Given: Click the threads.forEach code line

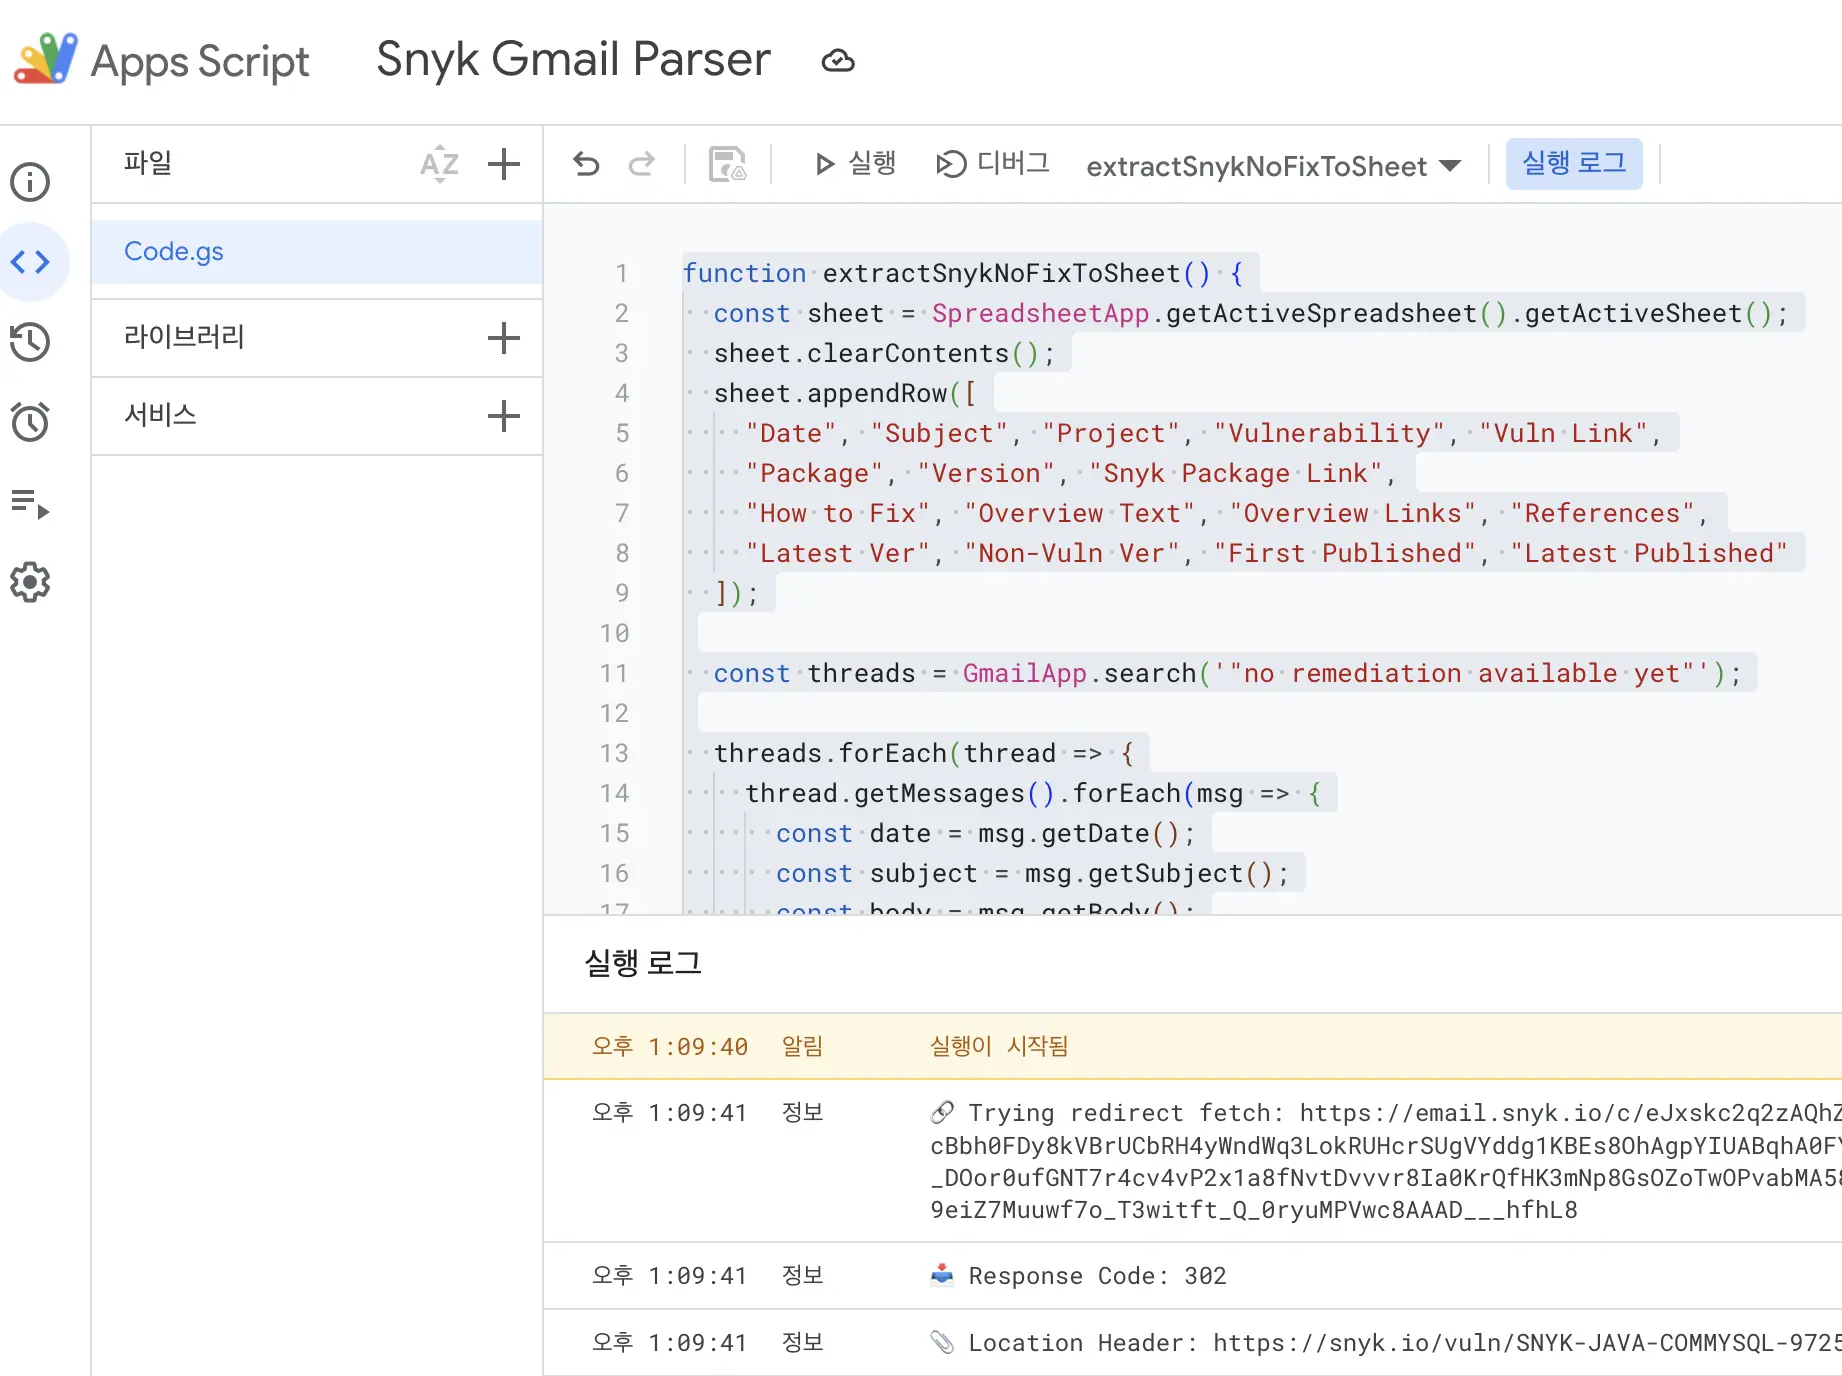Looking at the screenshot, I should pos(923,753).
